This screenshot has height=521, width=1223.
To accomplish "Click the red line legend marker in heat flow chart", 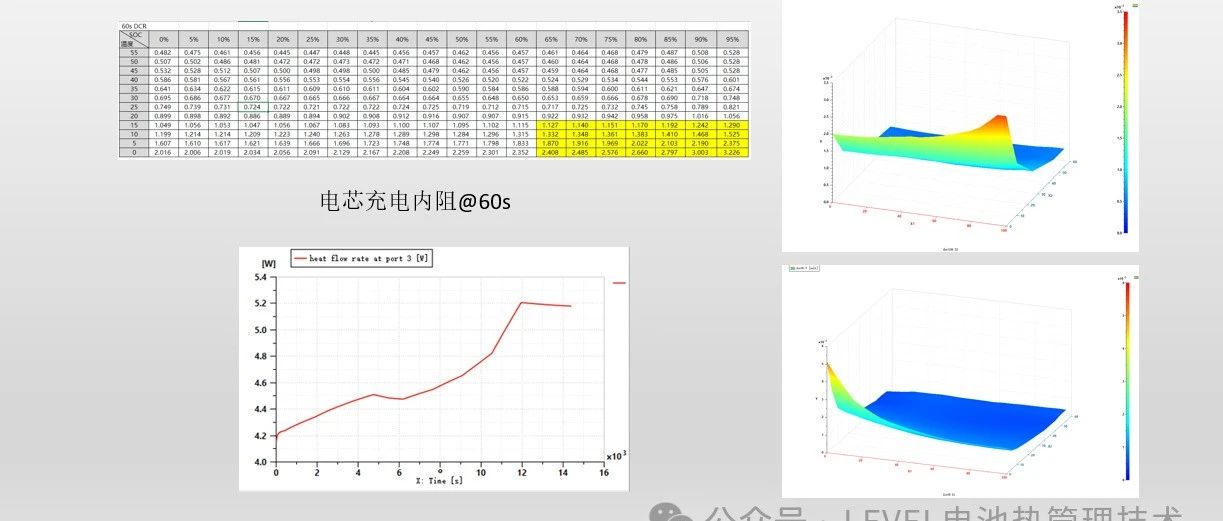I will click(300, 258).
